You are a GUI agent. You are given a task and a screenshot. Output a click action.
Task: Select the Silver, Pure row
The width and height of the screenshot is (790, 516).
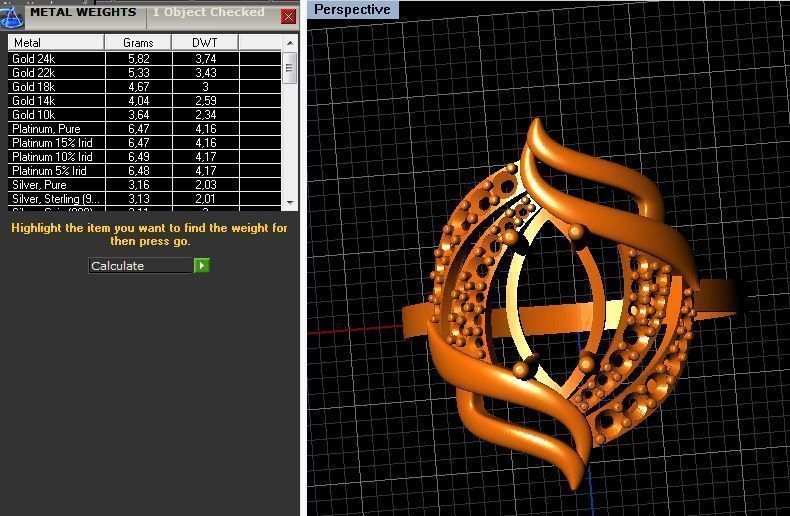(x=145, y=185)
